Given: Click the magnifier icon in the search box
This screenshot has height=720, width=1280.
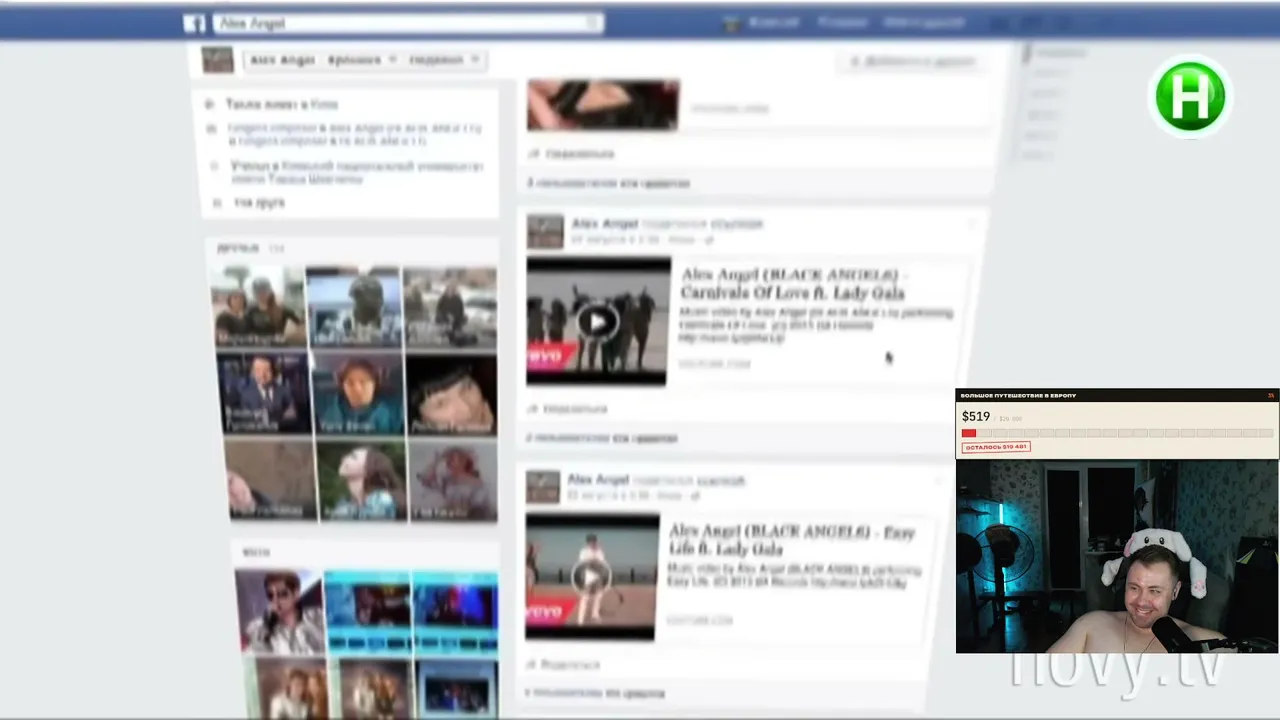Looking at the screenshot, I should pos(592,23).
